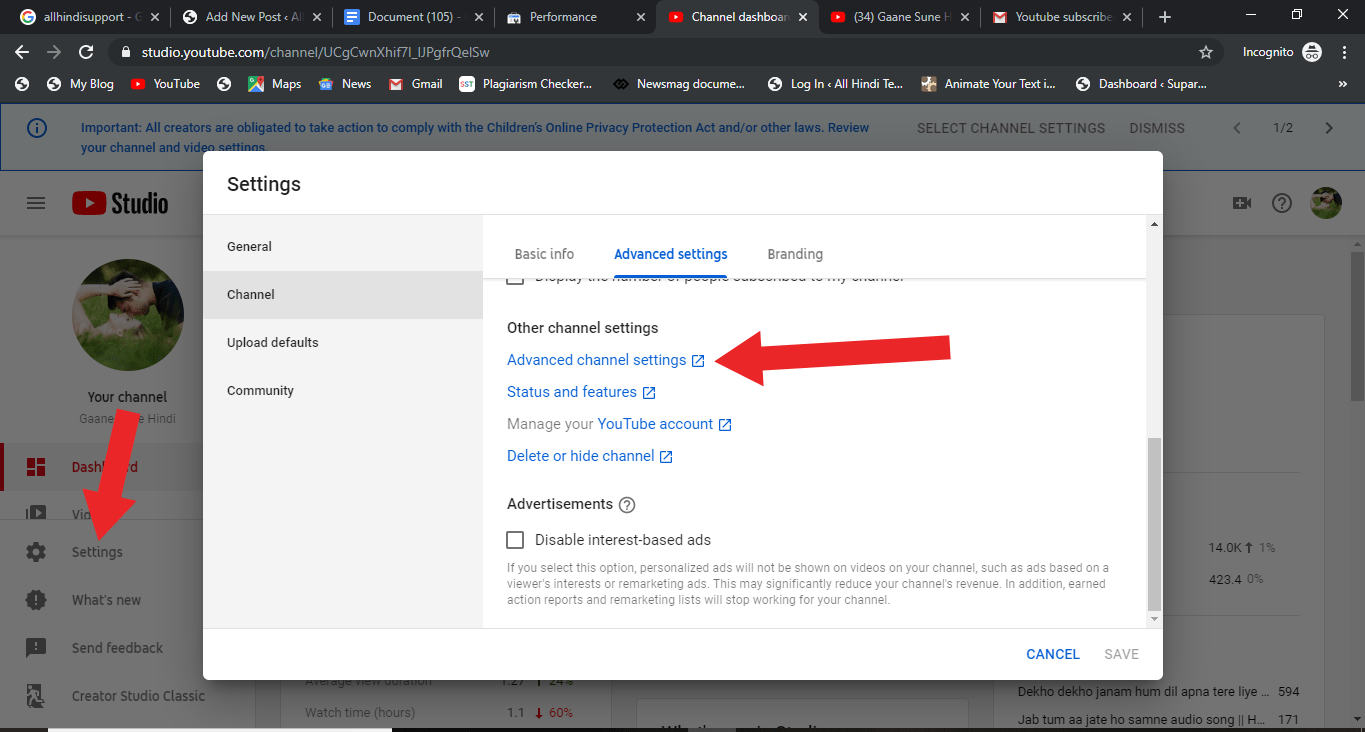This screenshot has height=732, width=1365.
Task: Click the SAVE button
Action: [x=1121, y=654]
